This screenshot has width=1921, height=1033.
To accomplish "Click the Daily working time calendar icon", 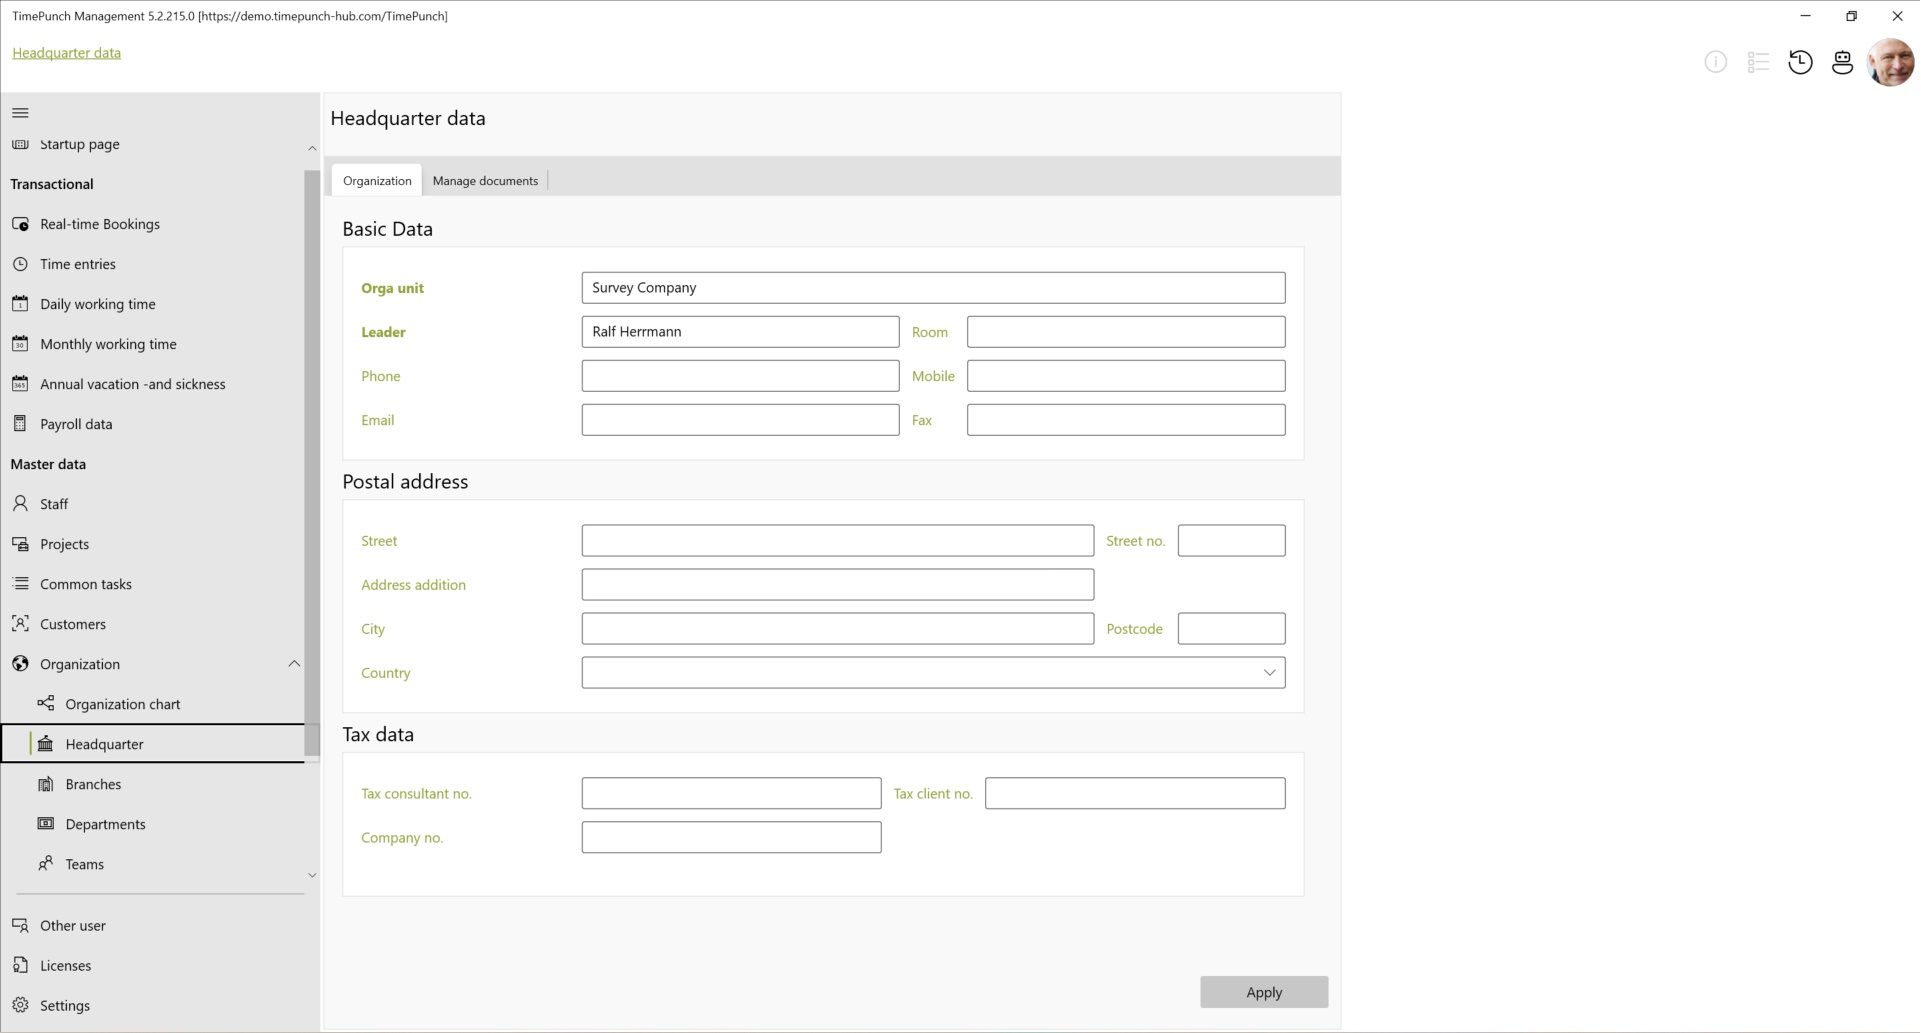I will coord(20,304).
